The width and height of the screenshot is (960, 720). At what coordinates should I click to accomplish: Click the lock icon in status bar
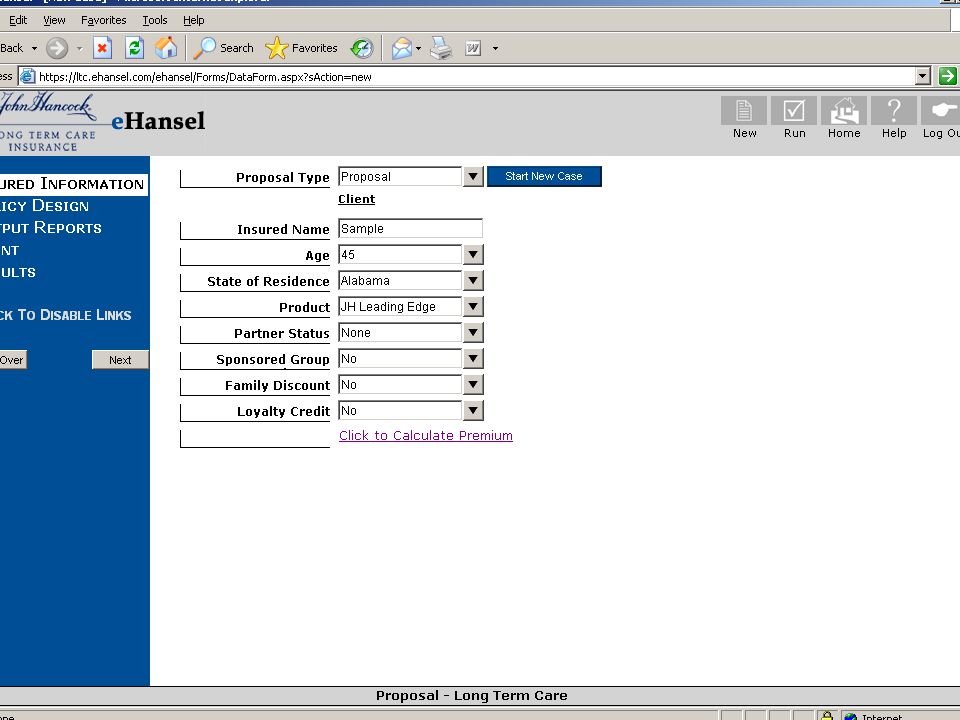[x=827, y=716]
